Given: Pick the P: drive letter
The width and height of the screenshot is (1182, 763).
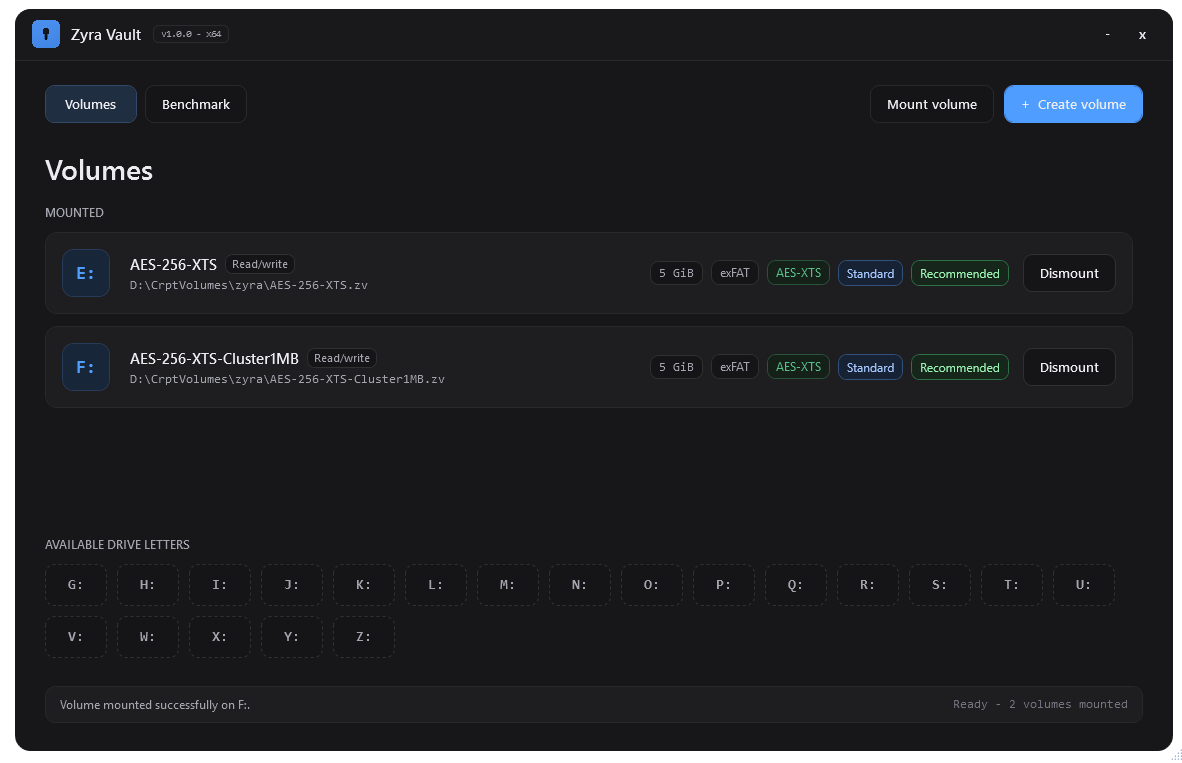Looking at the screenshot, I should [724, 585].
